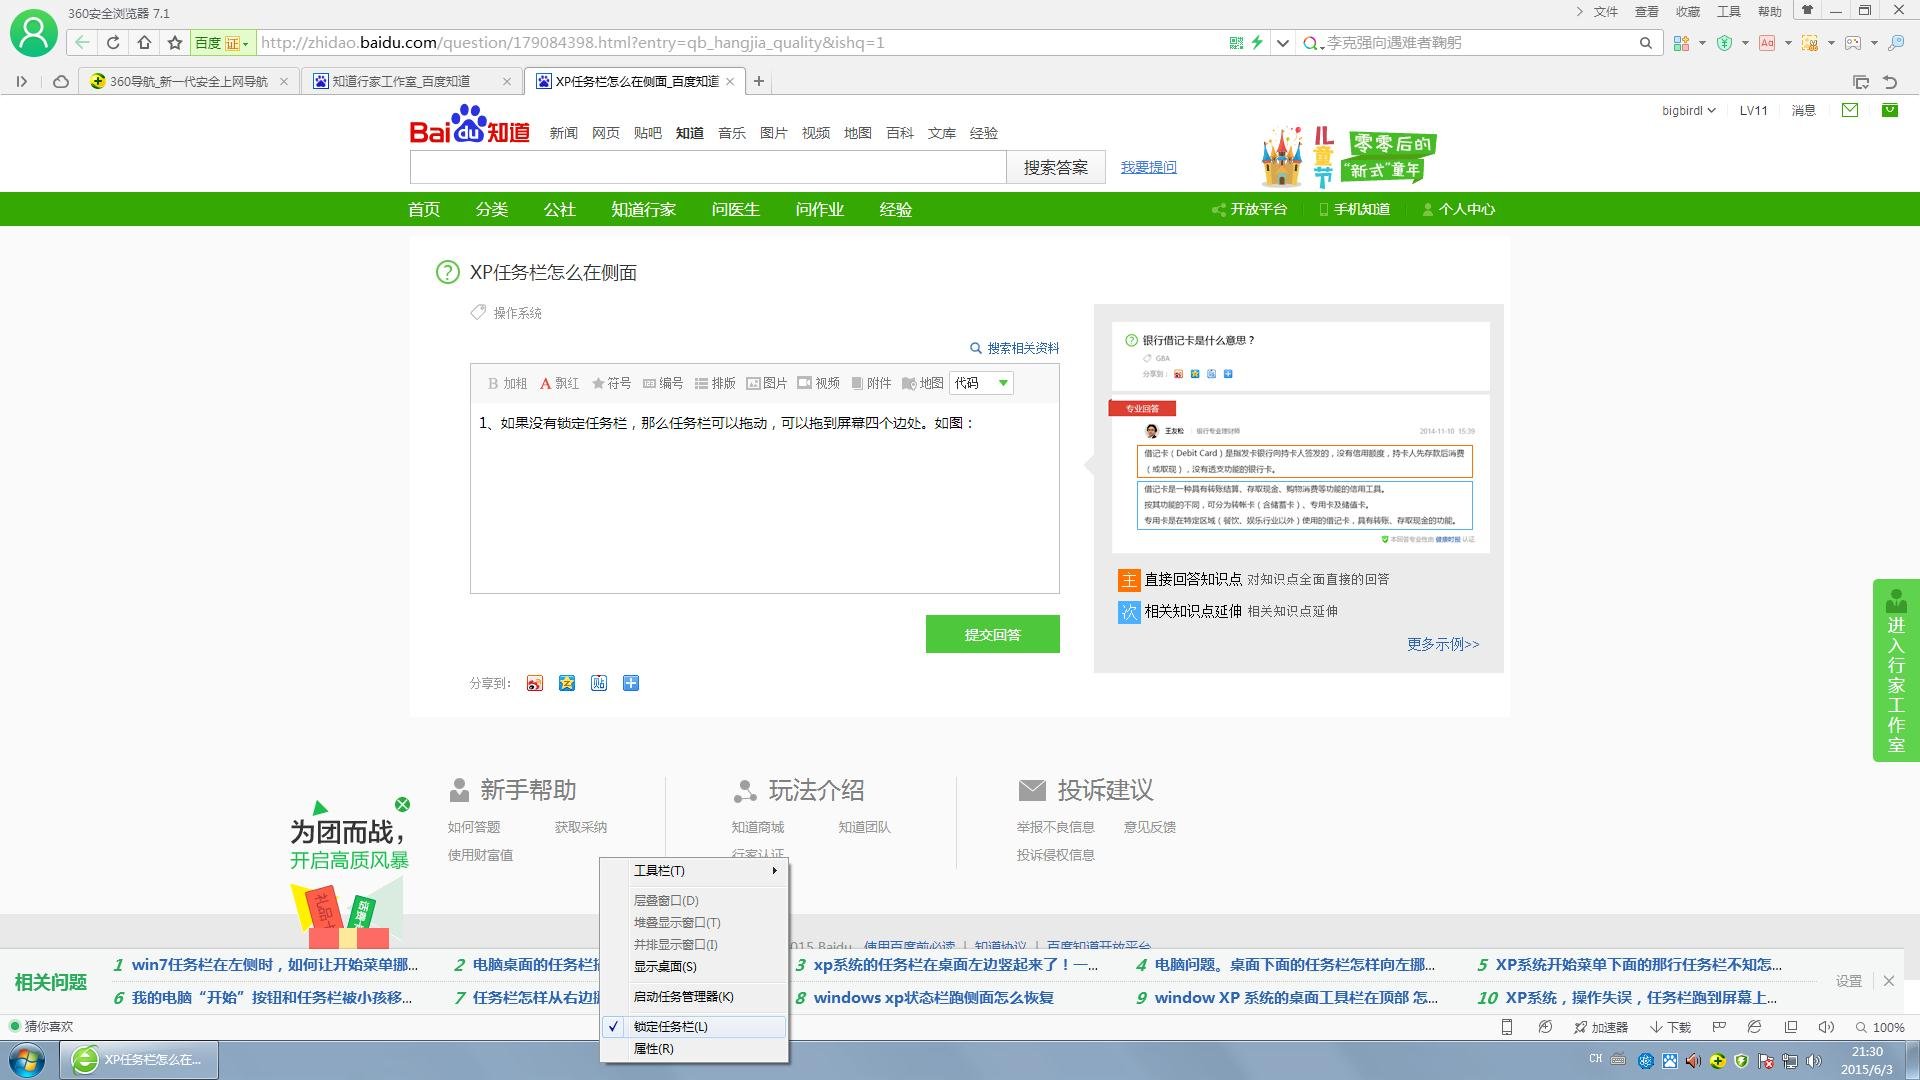
Task: Toggle 启动任务管理器 from the taskbar menu
Action: pos(683,996)
